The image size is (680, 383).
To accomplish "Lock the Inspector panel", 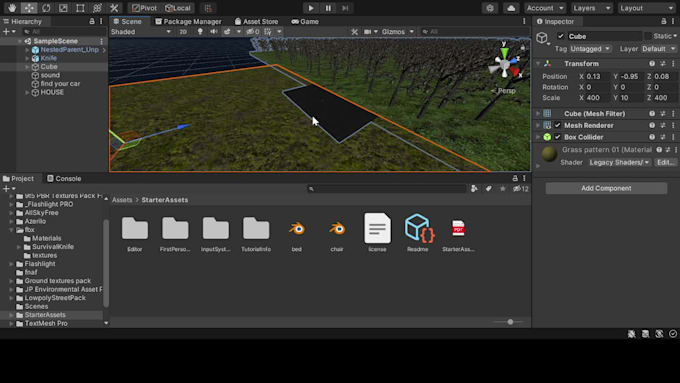I will coord(664,21).
